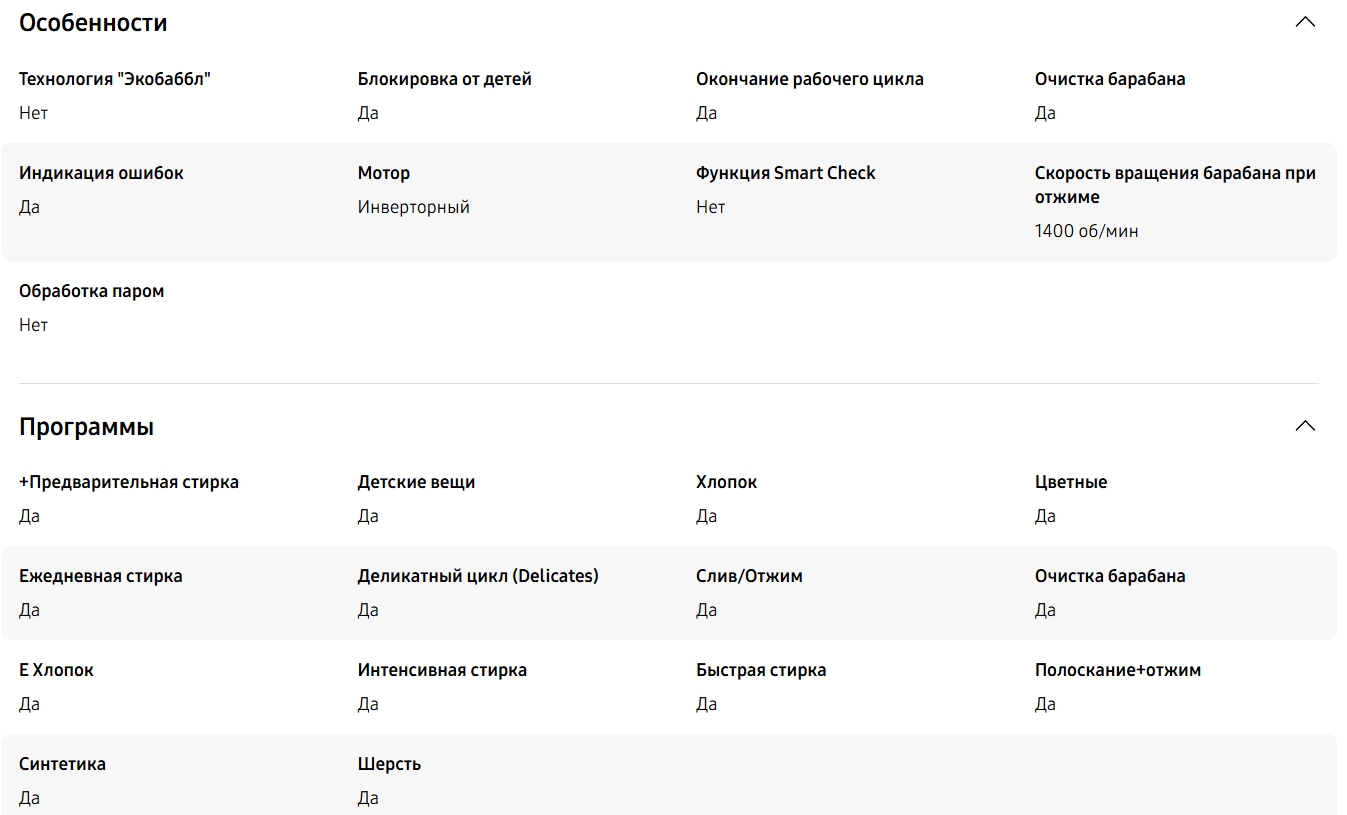Click the Индикация ошибок label
Viewport: 1347px width, 815px height.
[x=101, y=173]
